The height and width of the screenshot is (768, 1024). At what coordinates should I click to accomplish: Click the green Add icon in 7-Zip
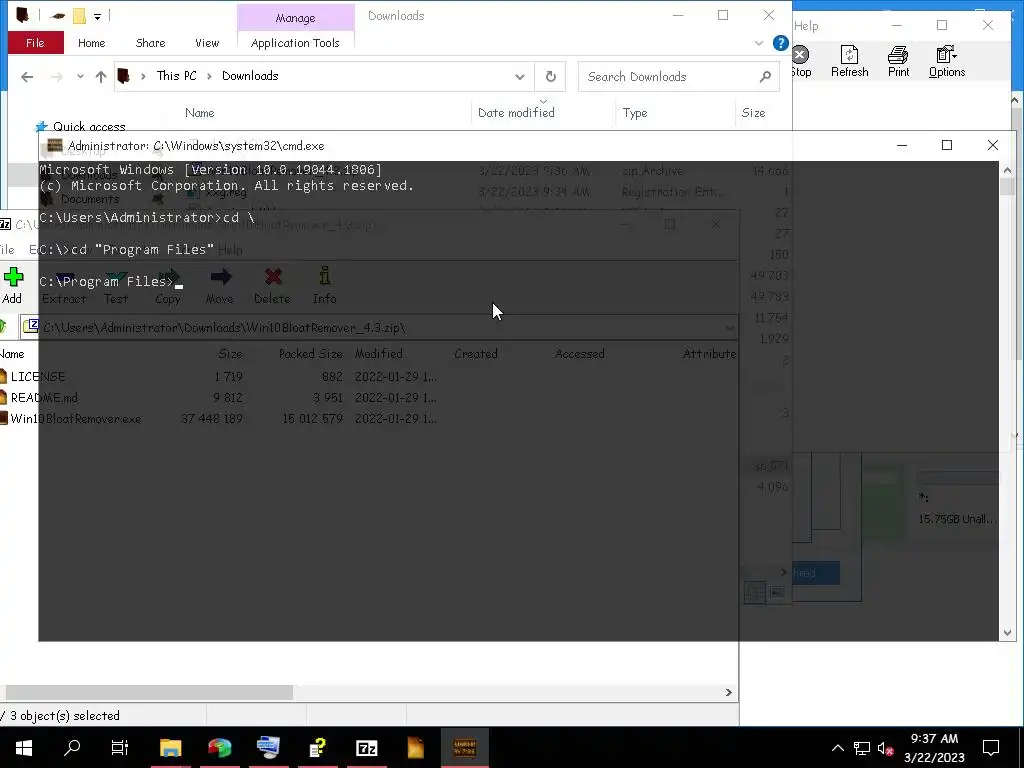point(13,277)
